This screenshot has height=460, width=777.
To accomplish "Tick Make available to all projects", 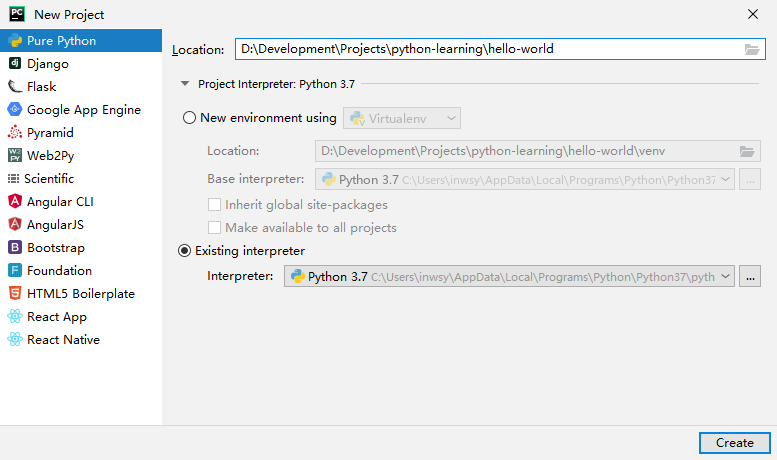I will pos(214,228).
